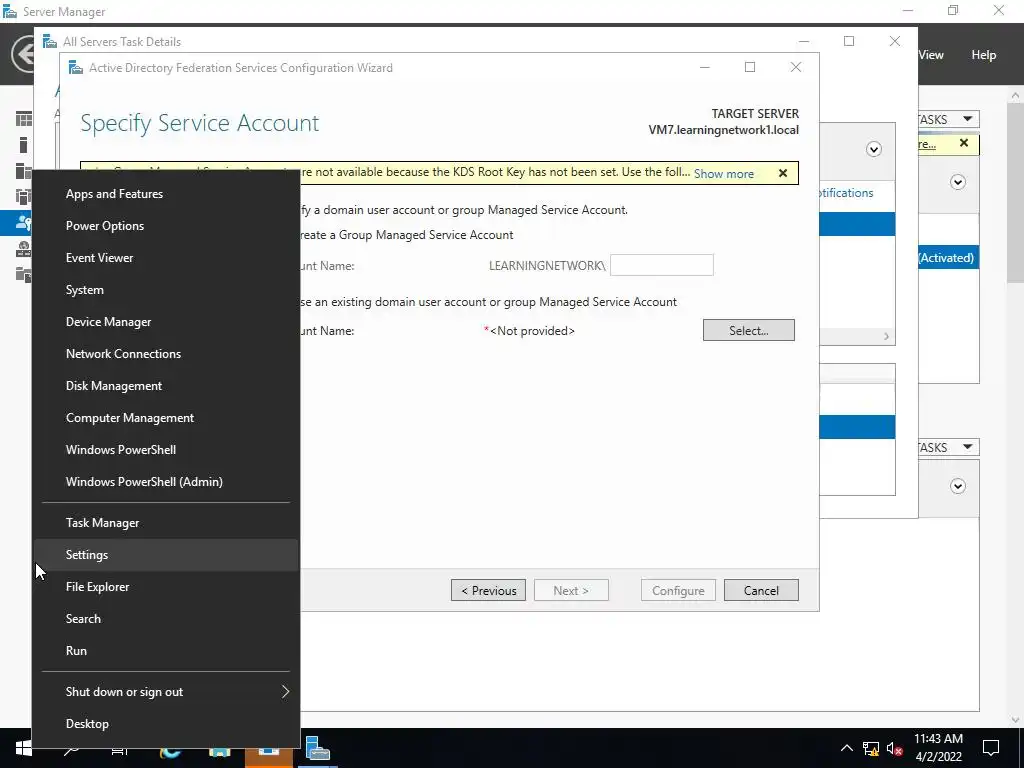This screenshot has width=1024, height=768.
Task: Open the Action Center notifications icon
Action: (x=991, y=748)
